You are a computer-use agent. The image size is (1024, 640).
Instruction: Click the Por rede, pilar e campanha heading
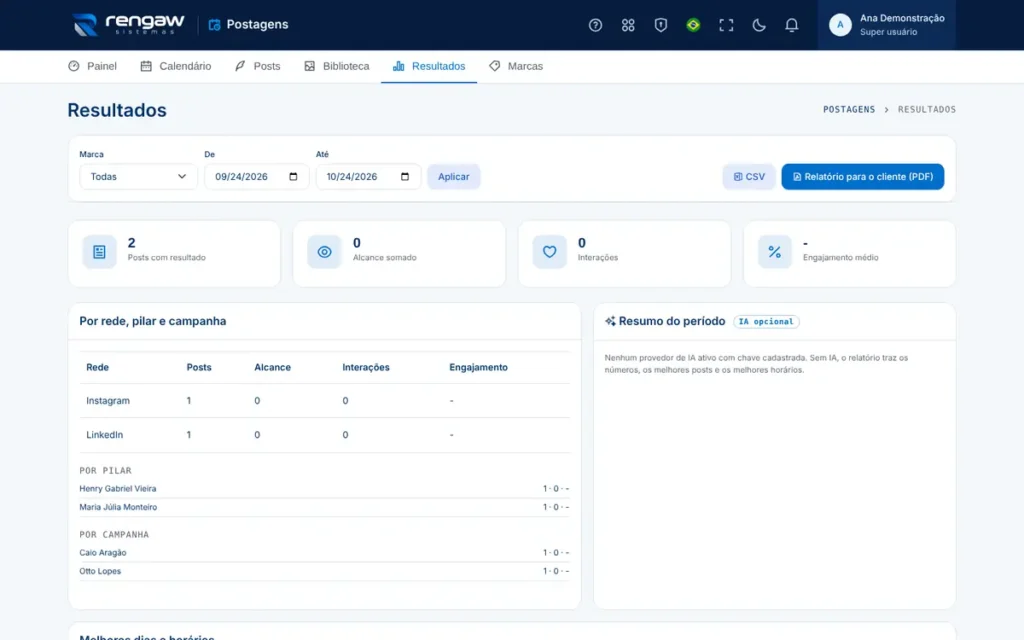pos(153,321)
